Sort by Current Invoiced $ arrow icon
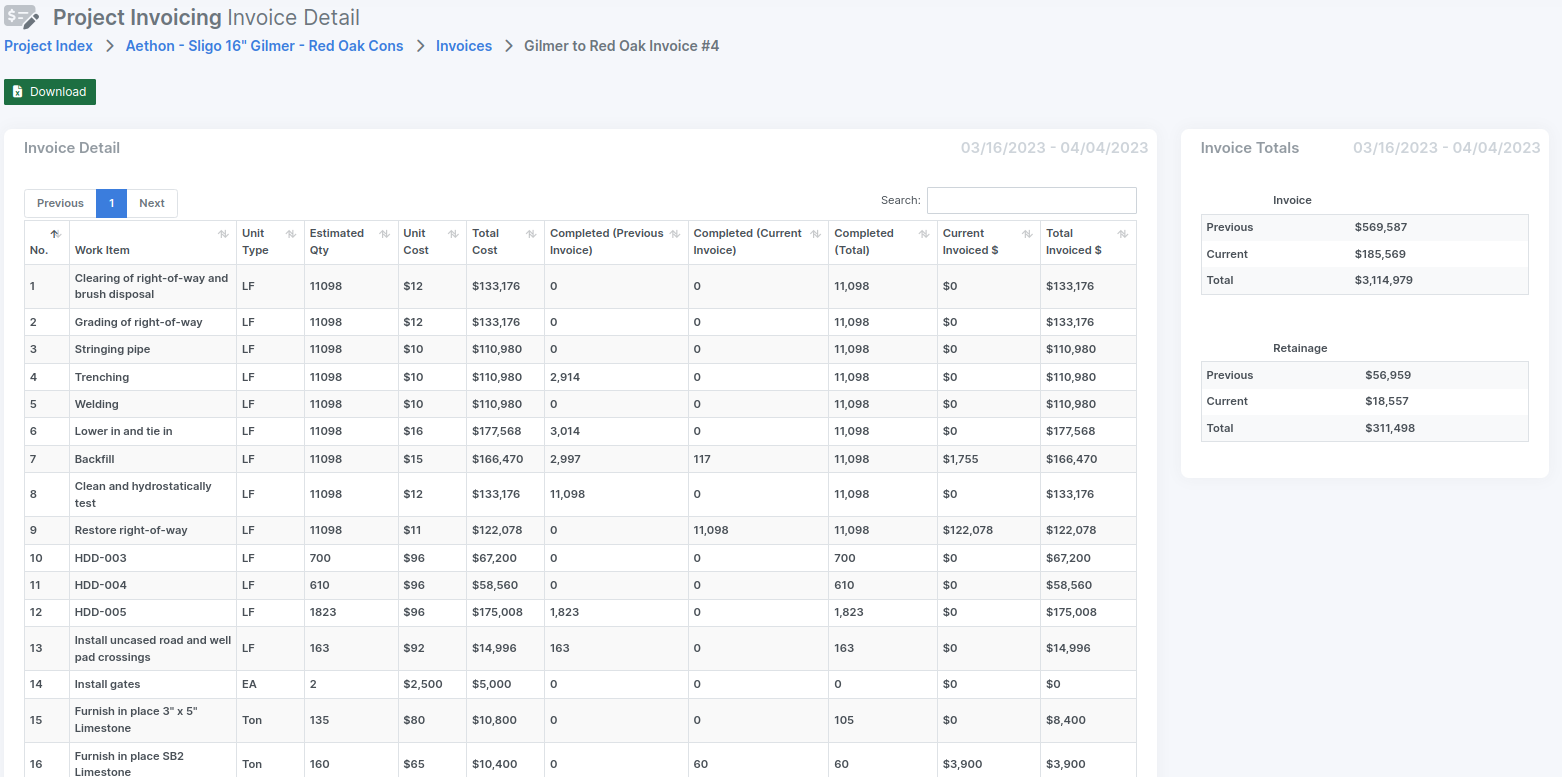The height and width of the screenshot is (777, 1562). 1027,234
